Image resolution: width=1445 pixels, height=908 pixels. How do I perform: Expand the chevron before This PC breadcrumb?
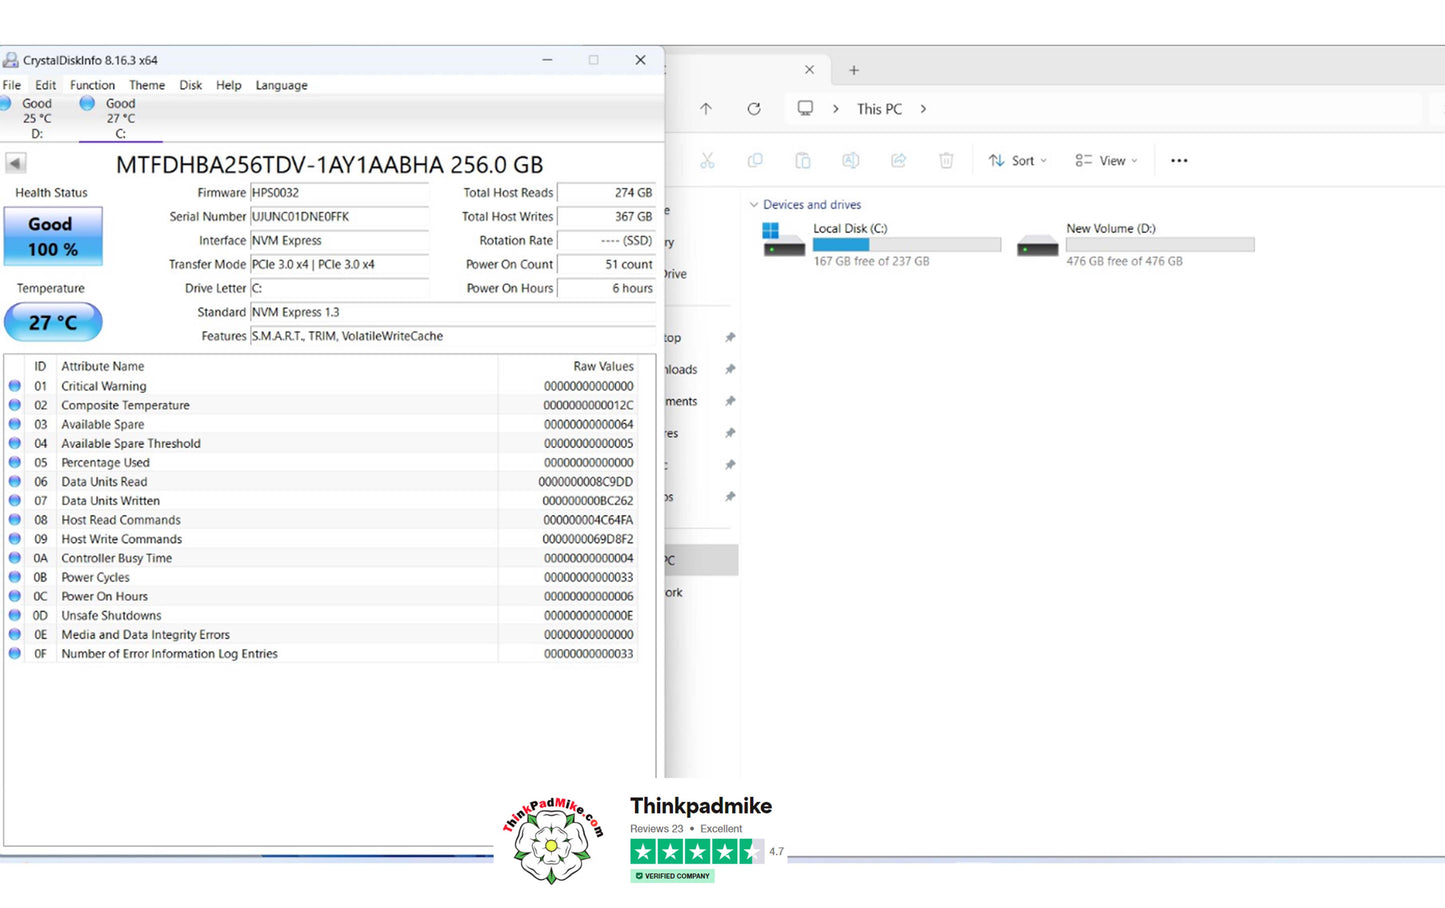[x=836, y=109]
